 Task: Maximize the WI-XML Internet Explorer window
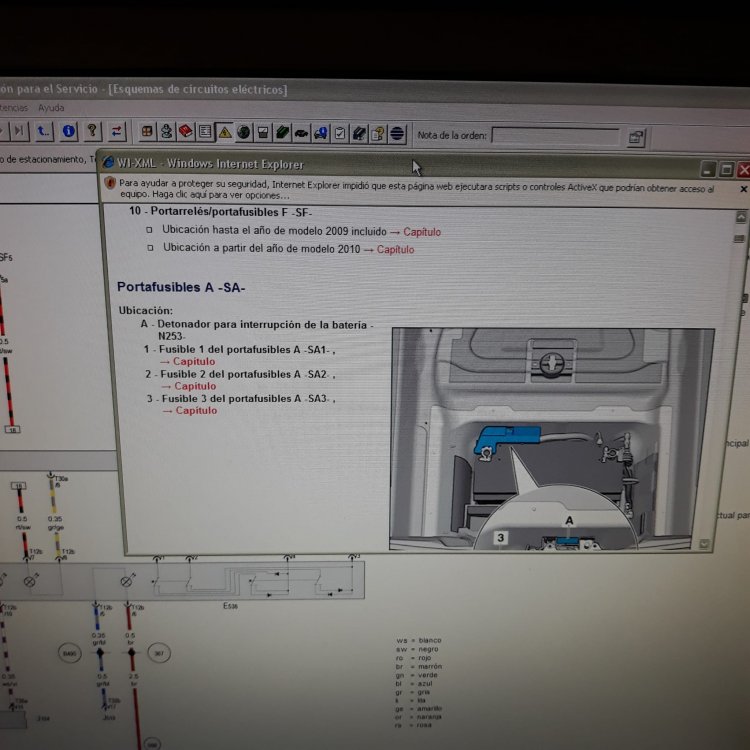(x=727, y=169)
